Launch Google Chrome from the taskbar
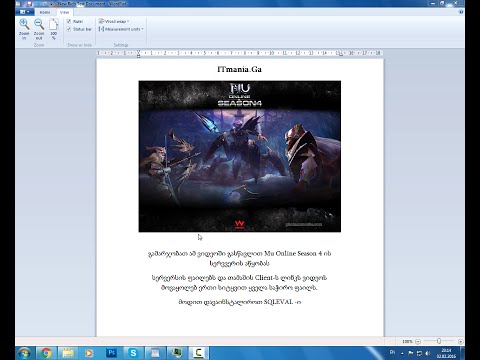Viewport: 480px width, 360px height. (46, 353)
